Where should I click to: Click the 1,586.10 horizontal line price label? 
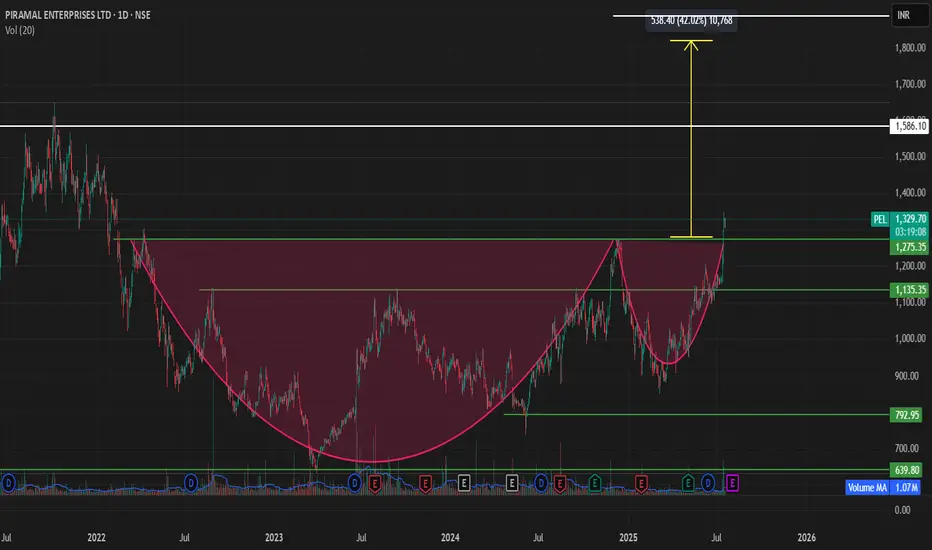click(909, 126)
